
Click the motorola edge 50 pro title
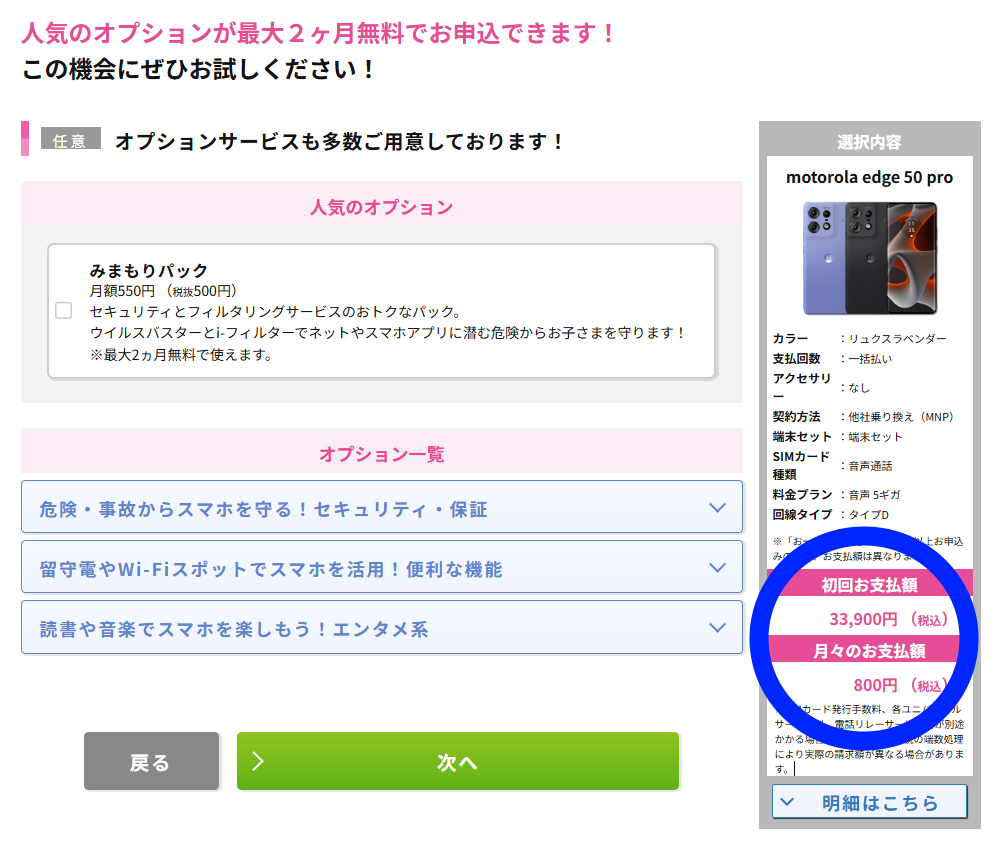click(x=869, y=177)
